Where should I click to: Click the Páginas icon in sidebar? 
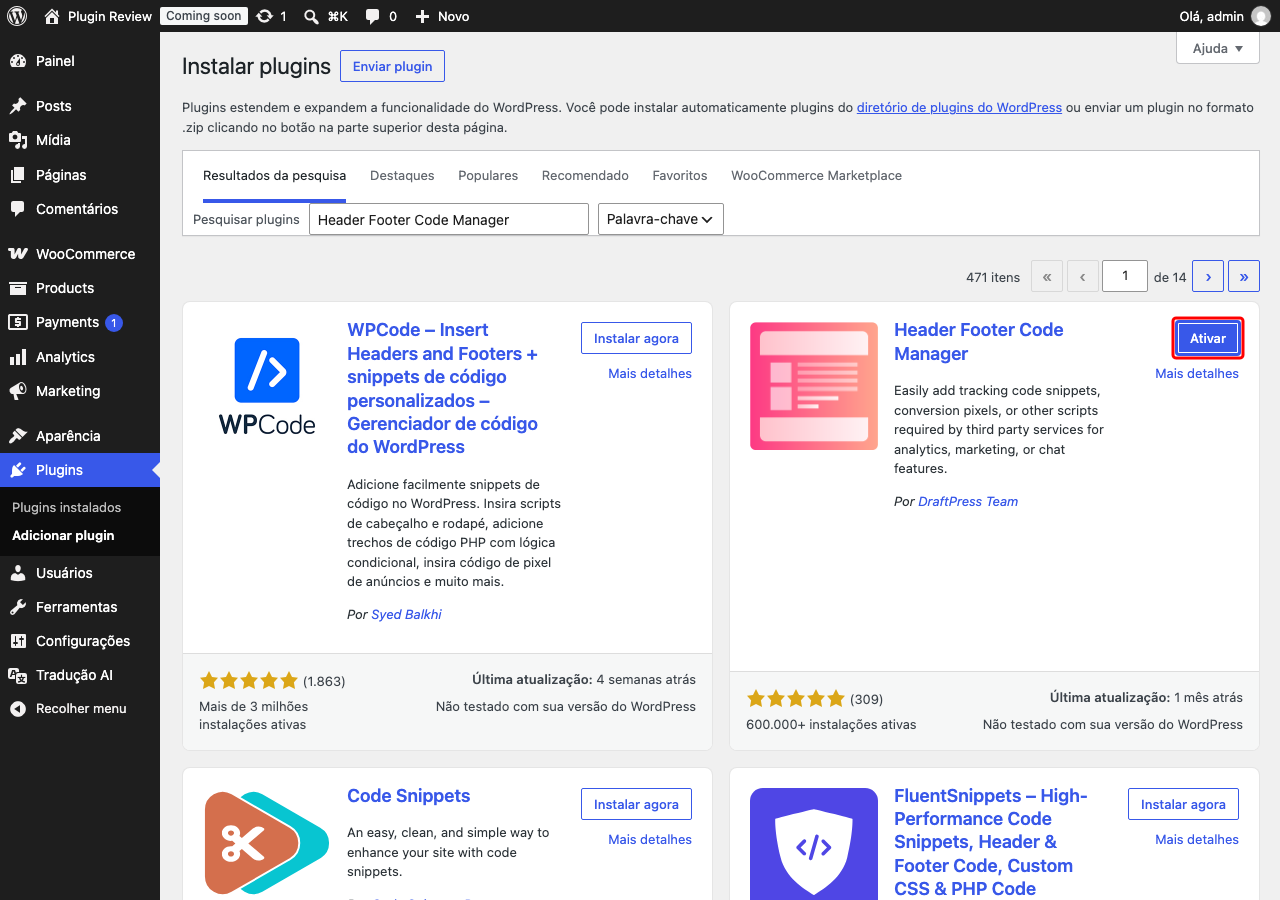18,175
